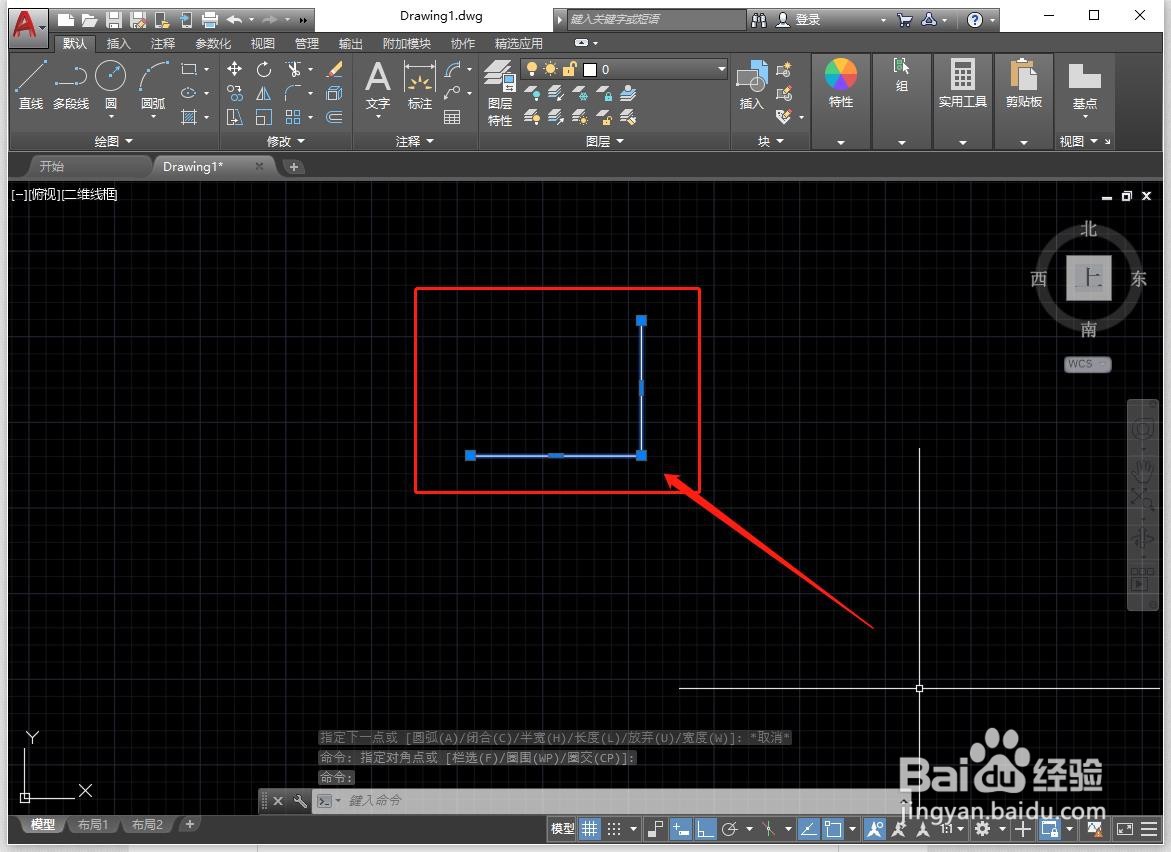Activate the Offset tool icon
This screenshot has width=1171, height=852.
click(335, 117)
